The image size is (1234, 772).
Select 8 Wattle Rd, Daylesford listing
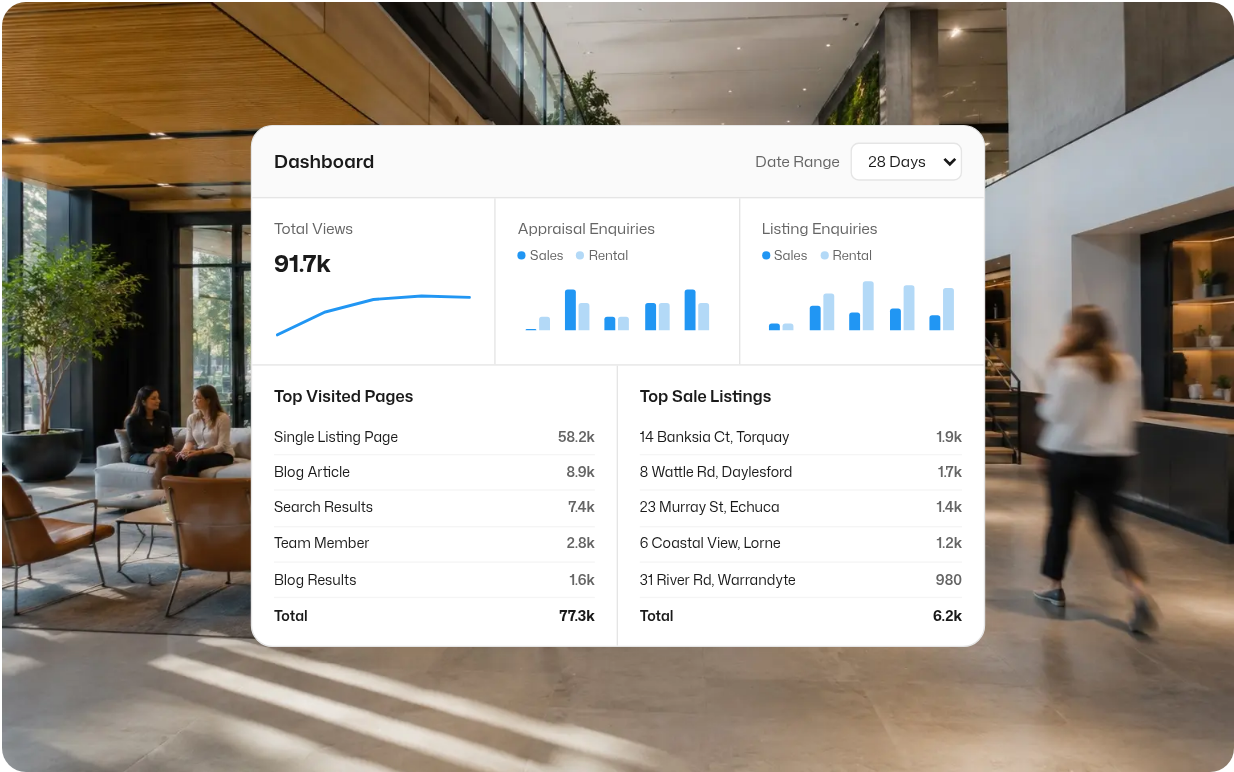point(801,472)
